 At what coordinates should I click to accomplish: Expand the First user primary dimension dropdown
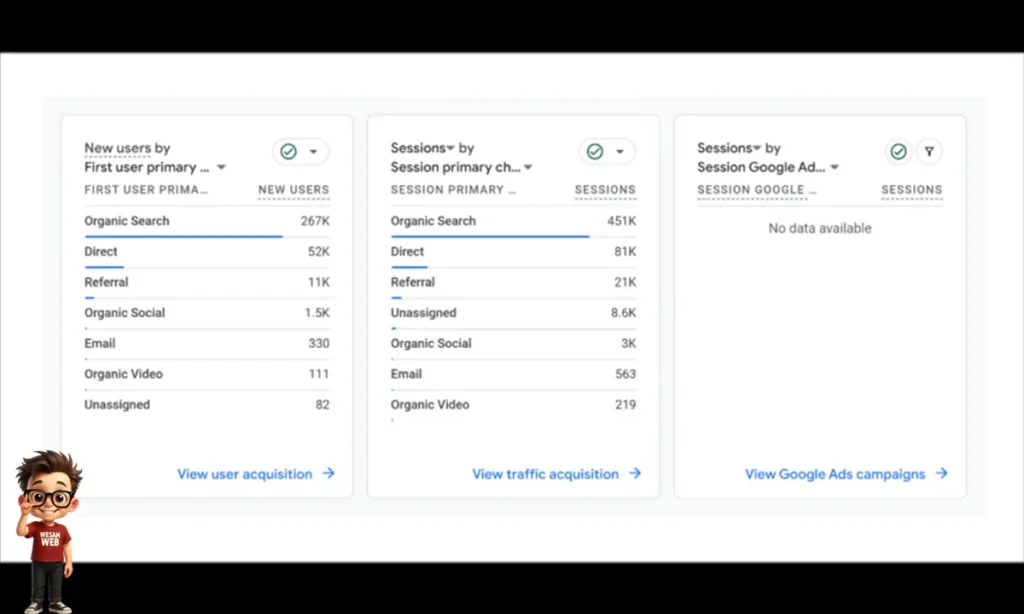tap(222, 168)
